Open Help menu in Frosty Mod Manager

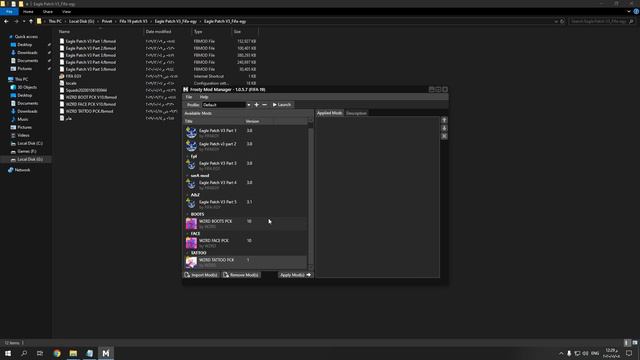coord(204,97)
